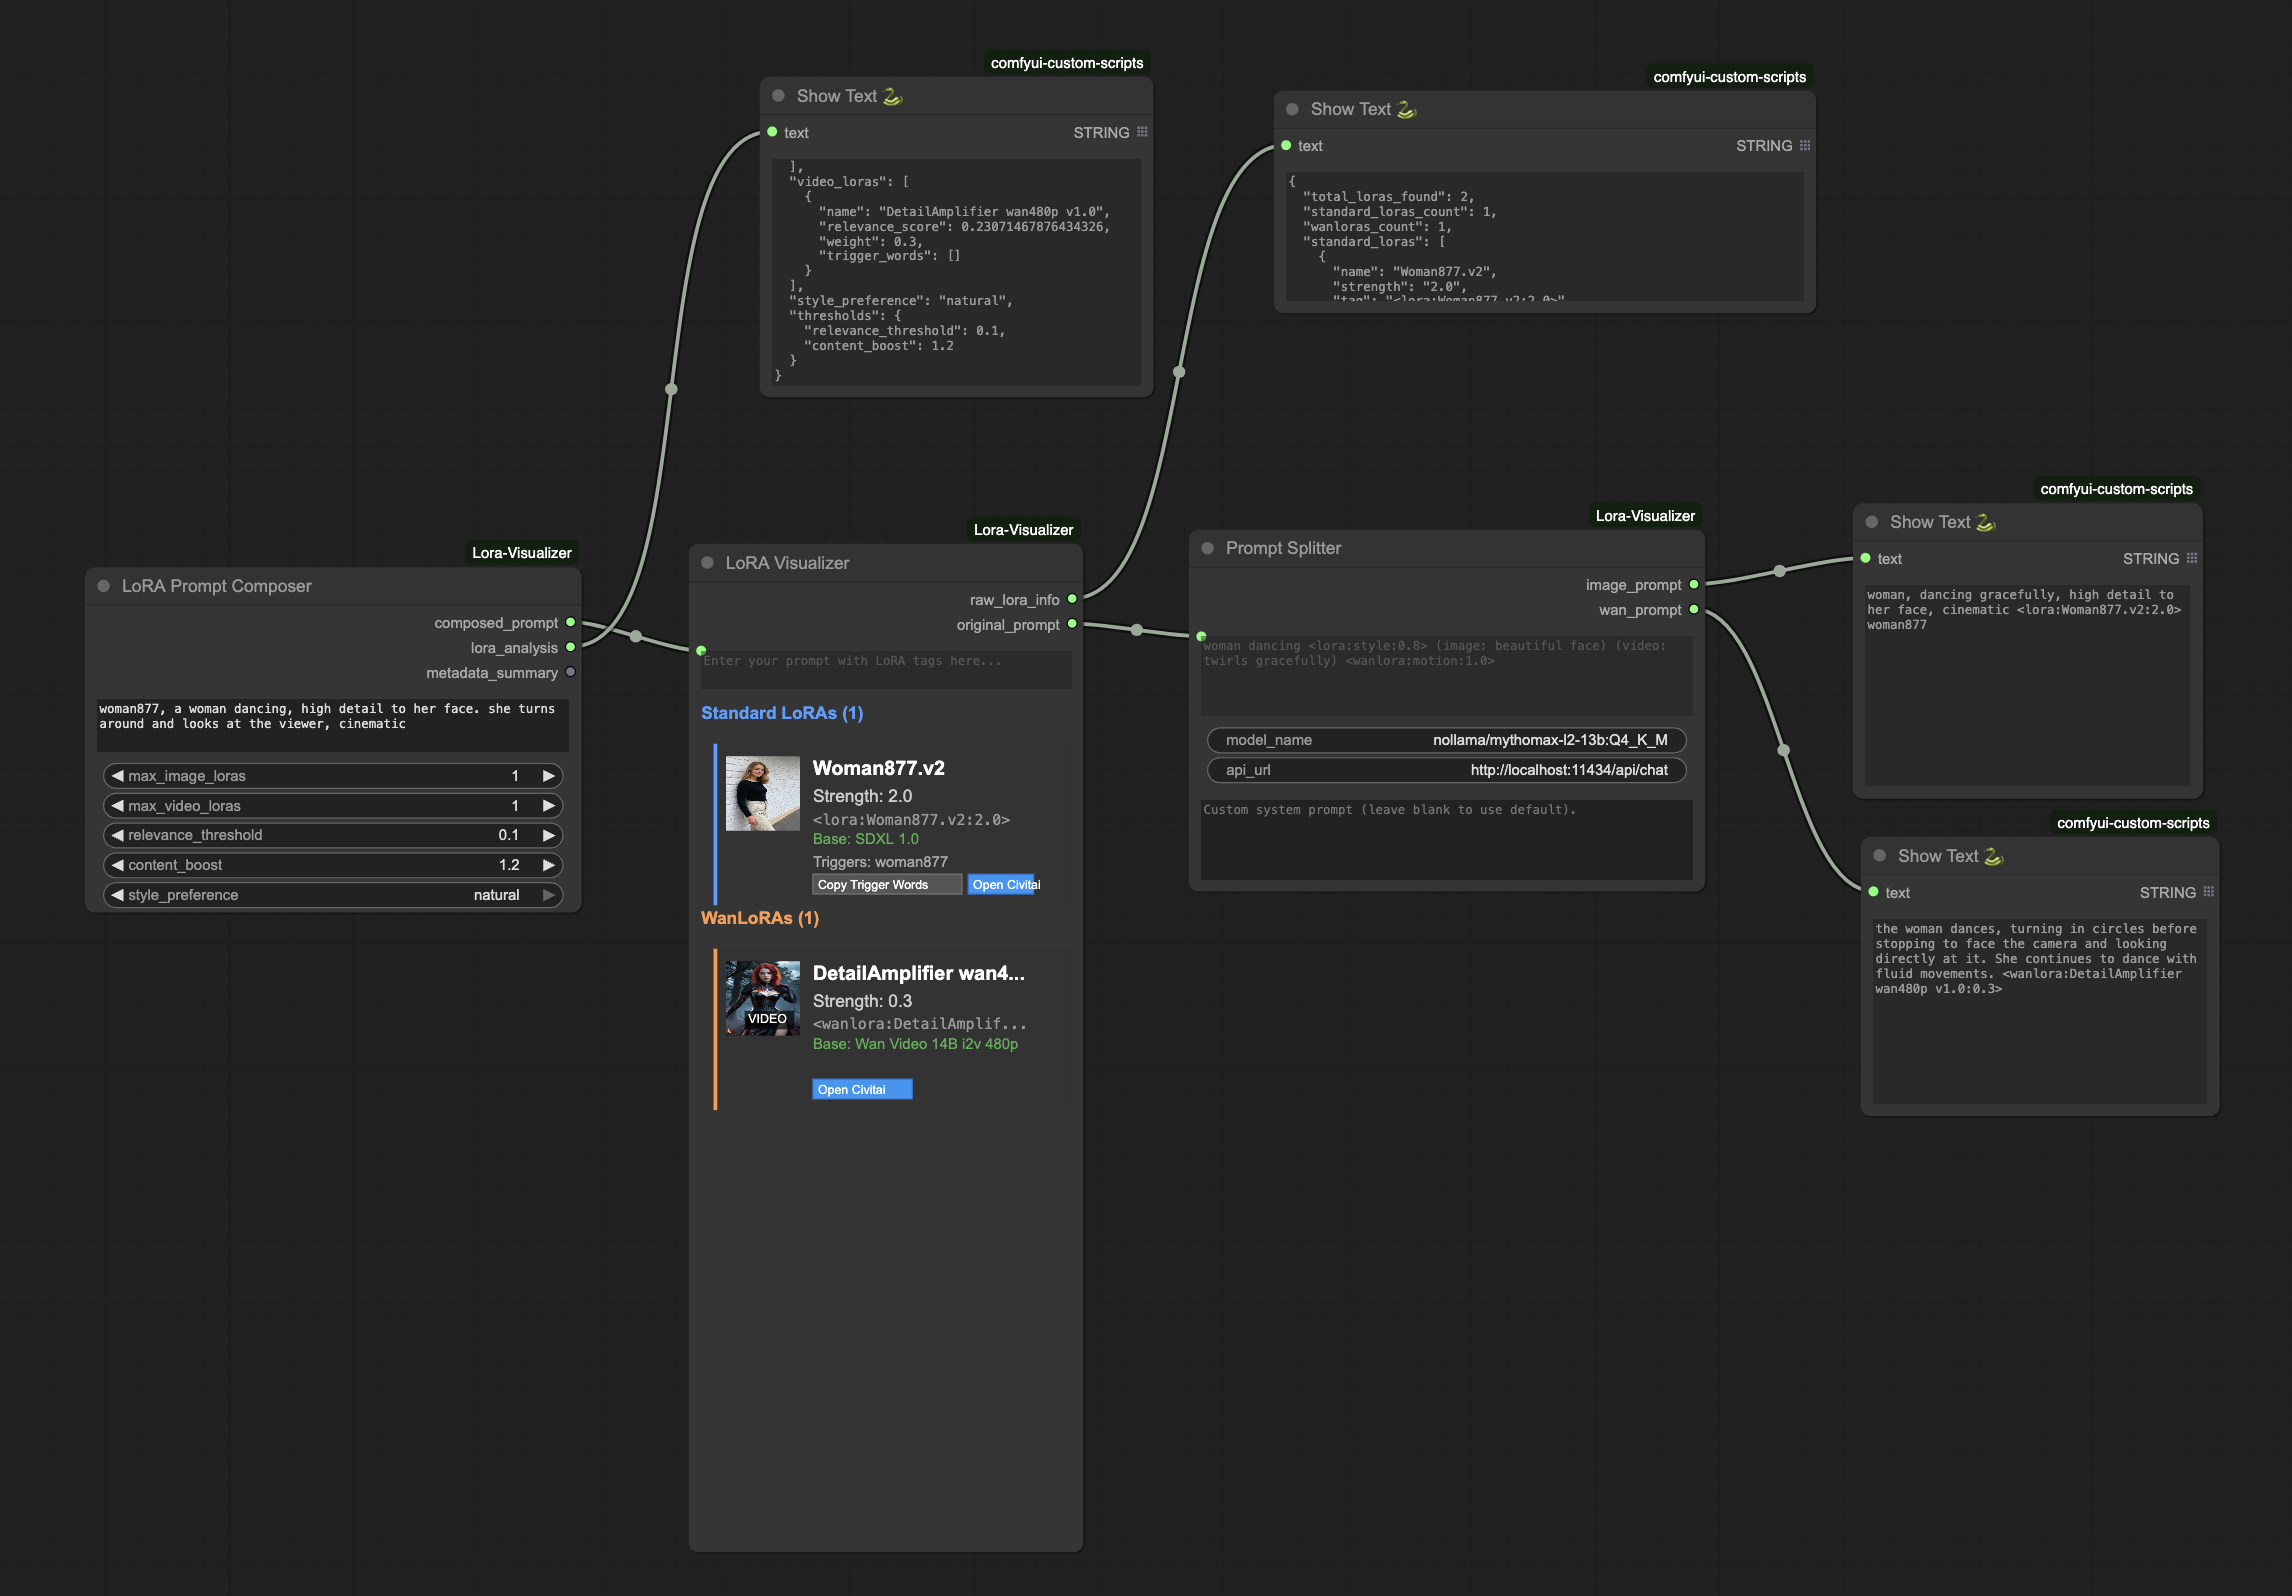Click the link midpoint dot between original_prompt and Prompt Splitter
Image resolution: width=2292 pixels, height=1596 pixels.
(1137, 630)
